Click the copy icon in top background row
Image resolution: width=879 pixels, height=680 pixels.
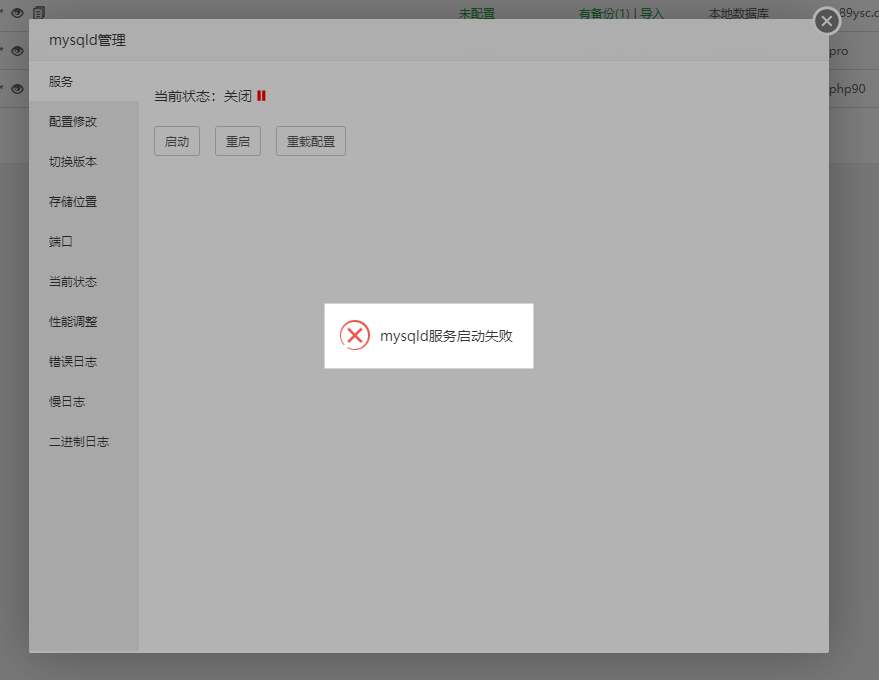coord(39,12)
